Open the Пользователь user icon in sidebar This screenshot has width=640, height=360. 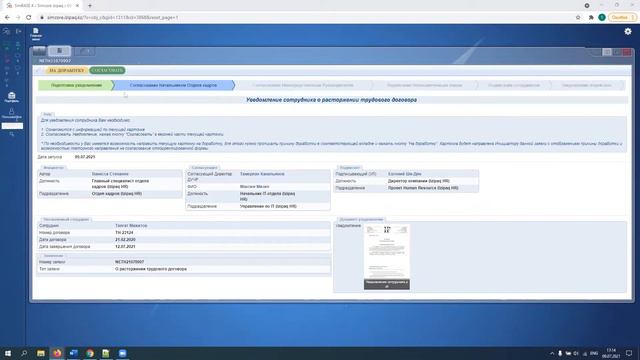(x=11, y=113)
